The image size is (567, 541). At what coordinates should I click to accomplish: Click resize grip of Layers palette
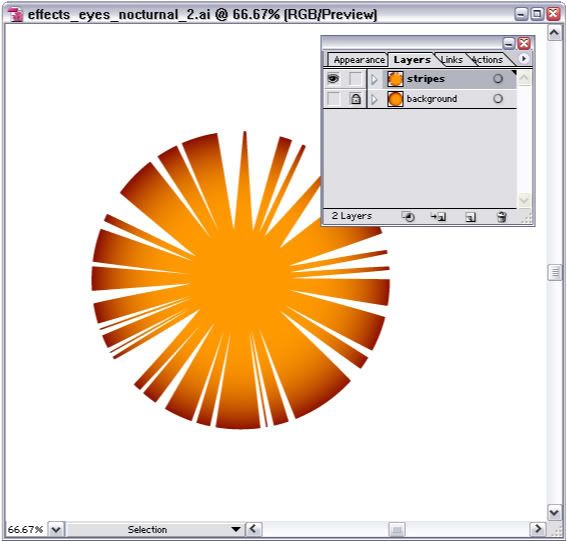tap(527, 218)
